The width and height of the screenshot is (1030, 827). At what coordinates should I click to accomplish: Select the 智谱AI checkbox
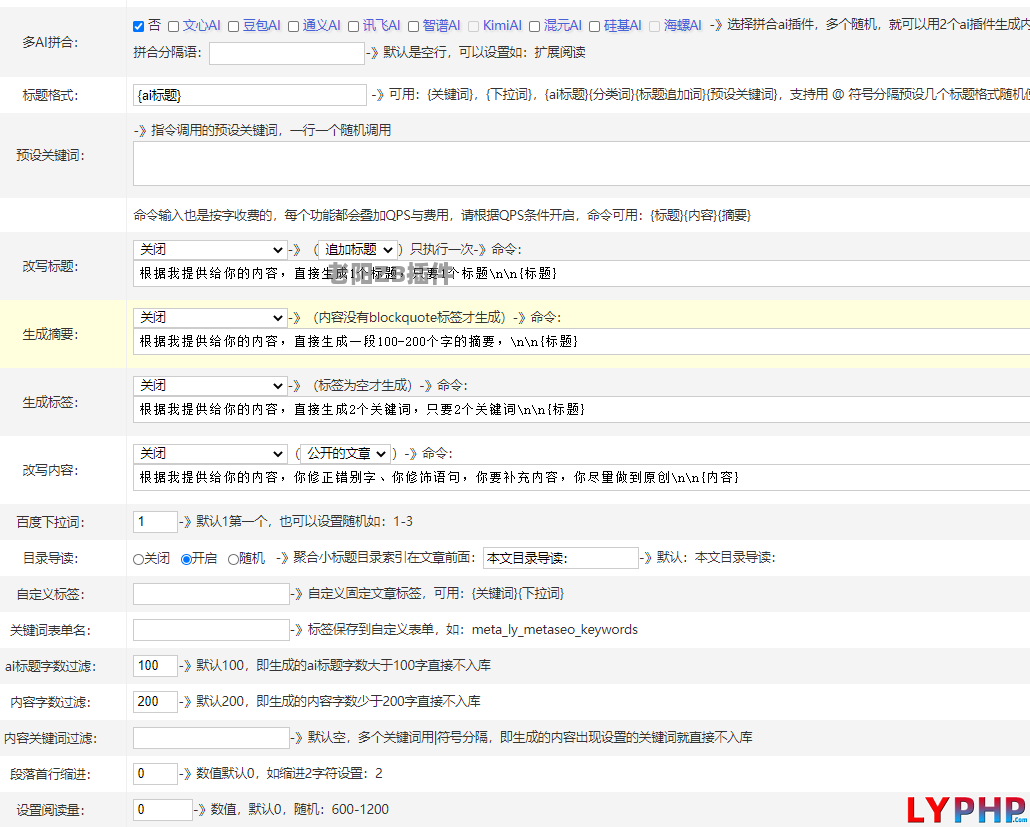point(413,26)
